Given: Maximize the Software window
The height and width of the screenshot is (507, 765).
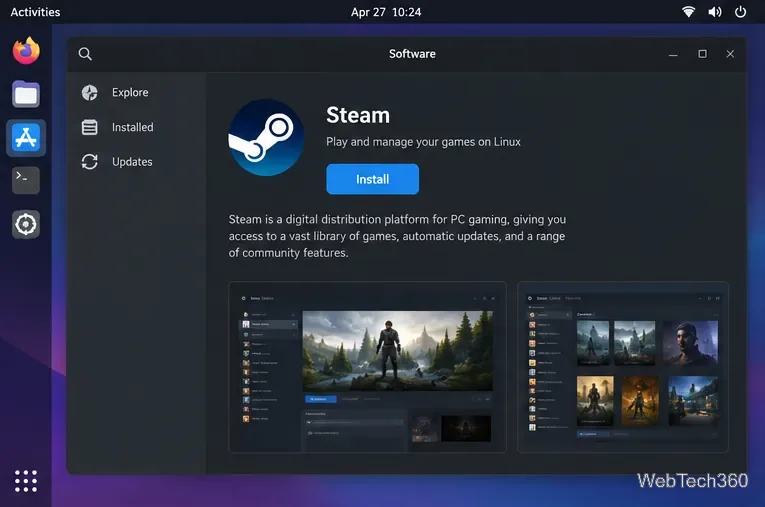Looking at the screenshot, I should pyautogui.click(x=703, y=54).
